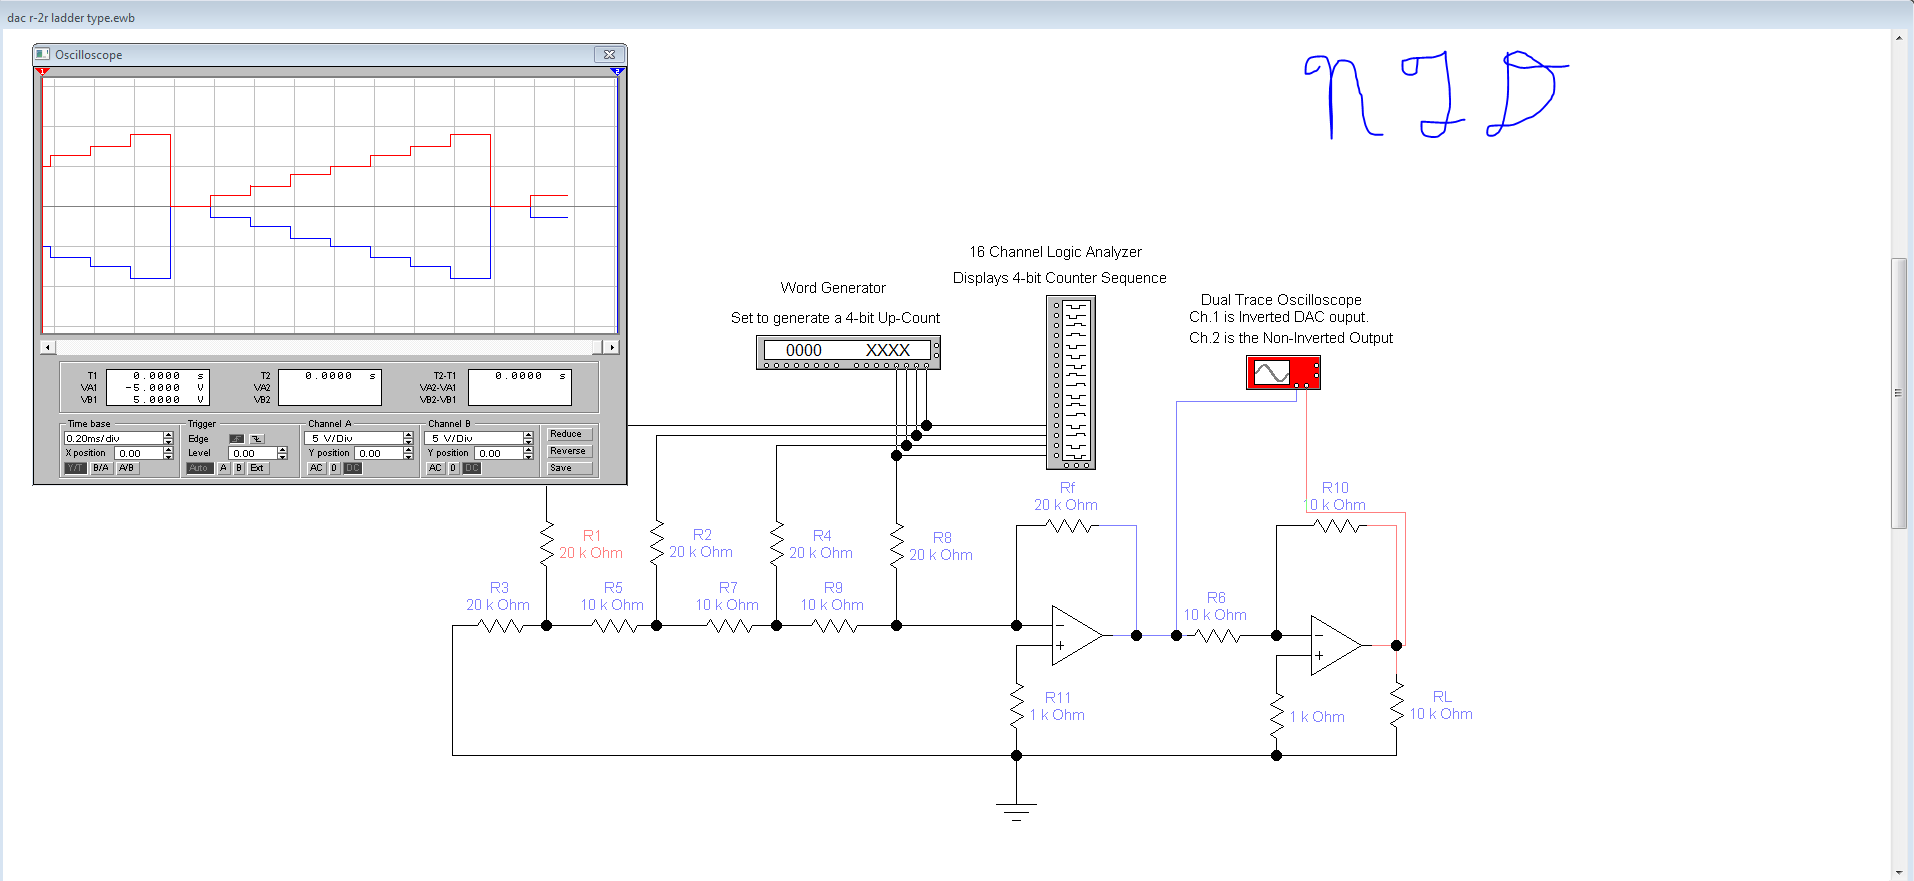Click the oscilloscope Save button
The width and height of the screenshot is (1914, 881).
570,468
